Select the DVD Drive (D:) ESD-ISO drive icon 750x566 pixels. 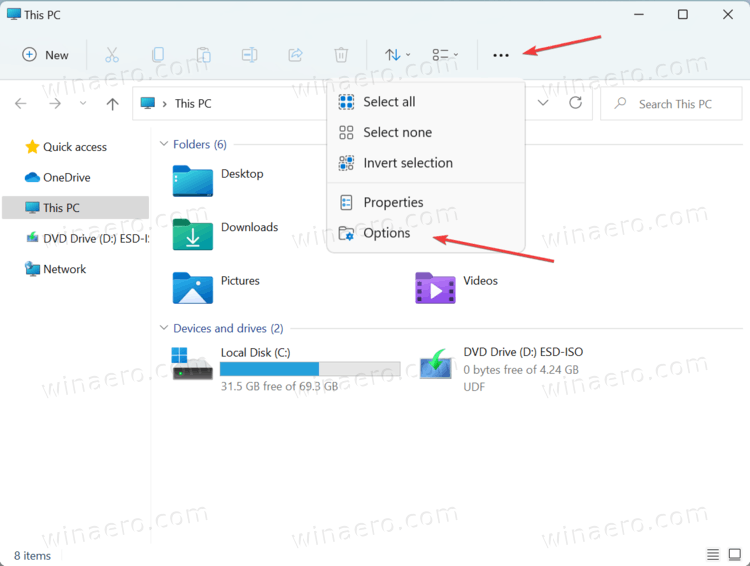tap(436, 364)
